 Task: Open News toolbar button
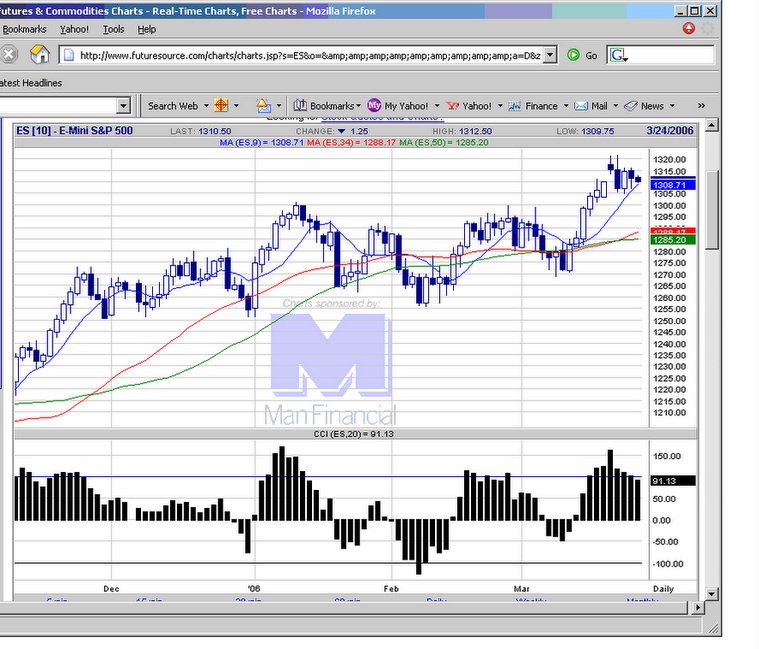[x=644, y=106]
